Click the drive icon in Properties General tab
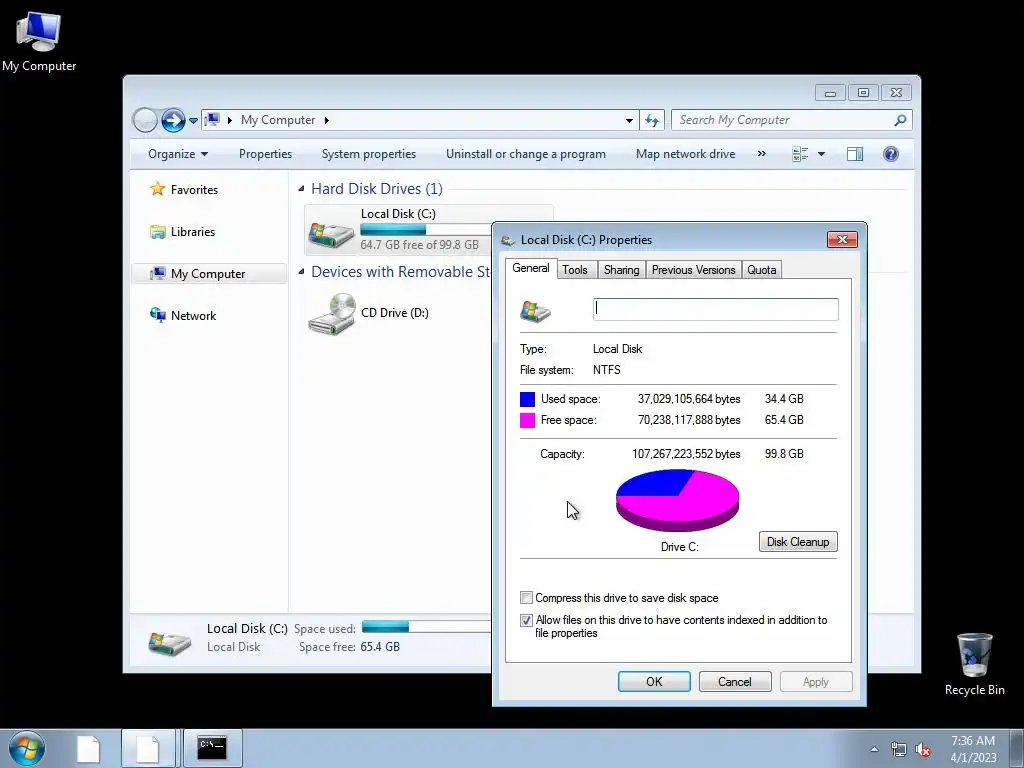 [x=535, y=311]
